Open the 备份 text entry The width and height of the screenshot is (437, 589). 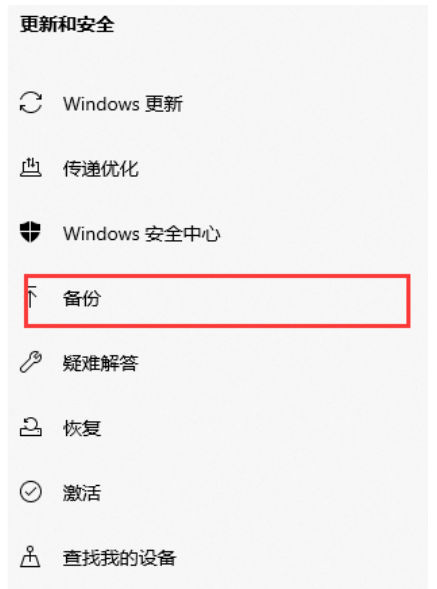pyautogui.click(x=82, y=299)
